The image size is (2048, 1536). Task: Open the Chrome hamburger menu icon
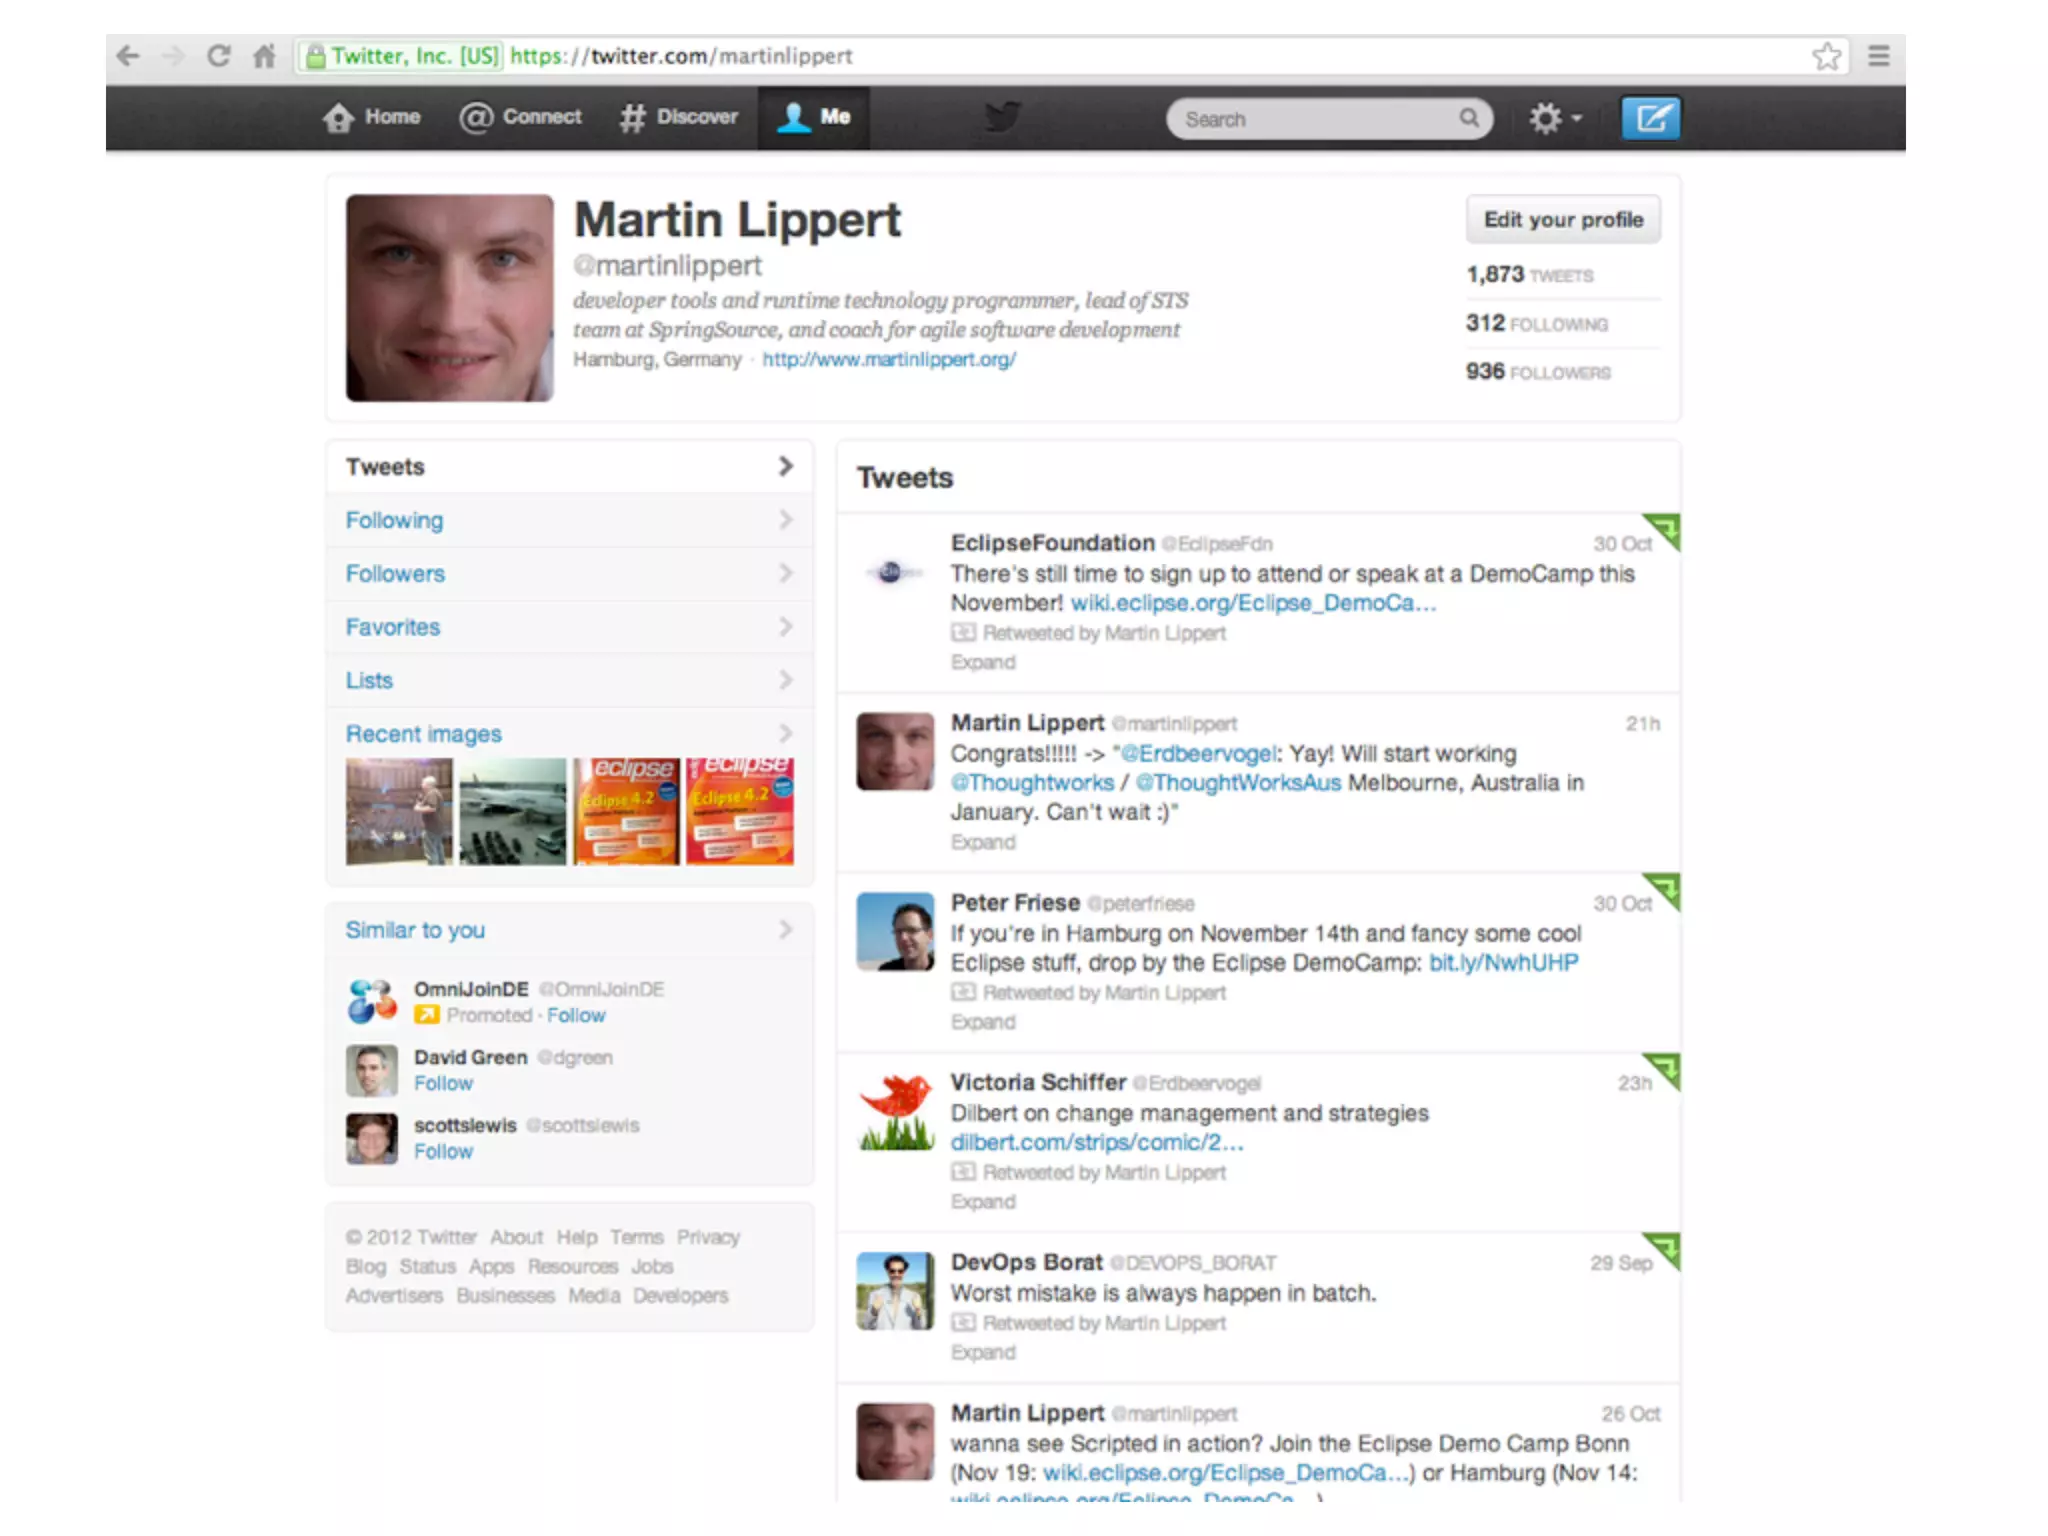1878,56
